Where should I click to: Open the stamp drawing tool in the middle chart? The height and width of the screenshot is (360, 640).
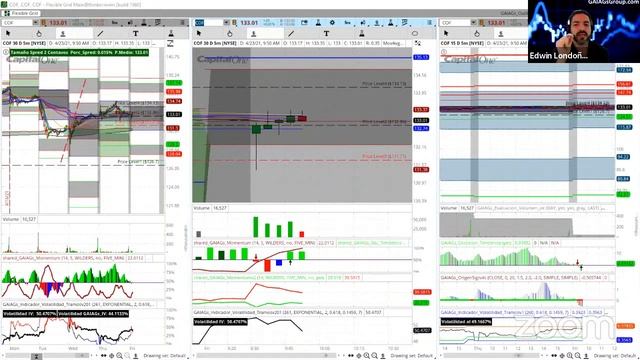click(x=362, y=33)
